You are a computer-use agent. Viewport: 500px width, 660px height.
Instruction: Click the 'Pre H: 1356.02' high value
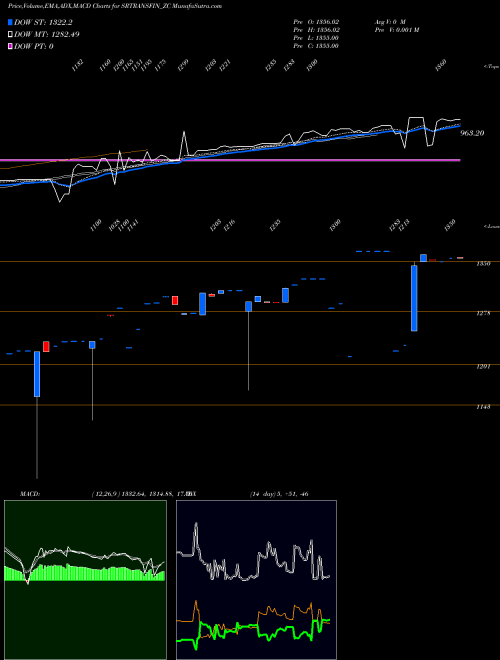pyautogui.click(x=316, y=30)
